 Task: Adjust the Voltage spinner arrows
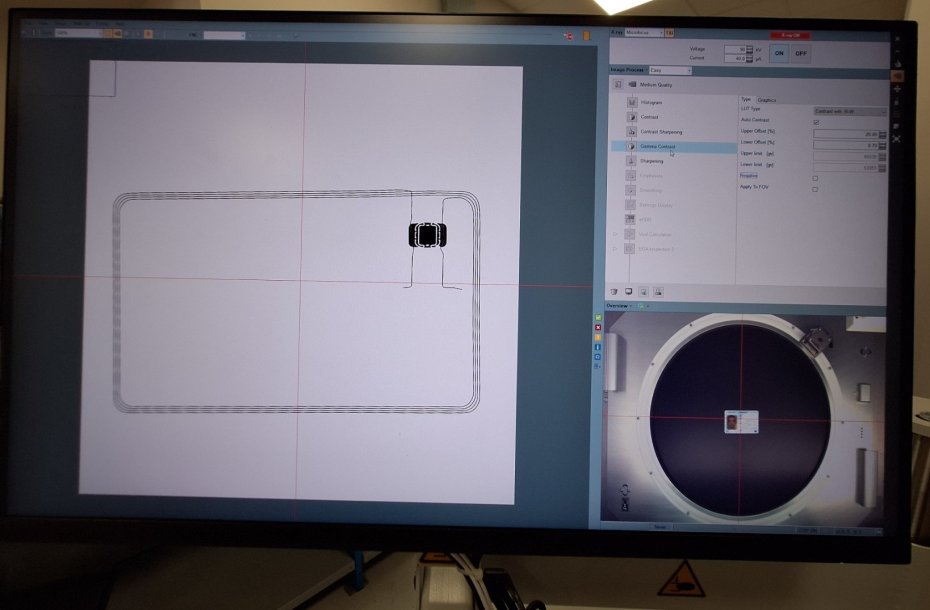(750, 49)
